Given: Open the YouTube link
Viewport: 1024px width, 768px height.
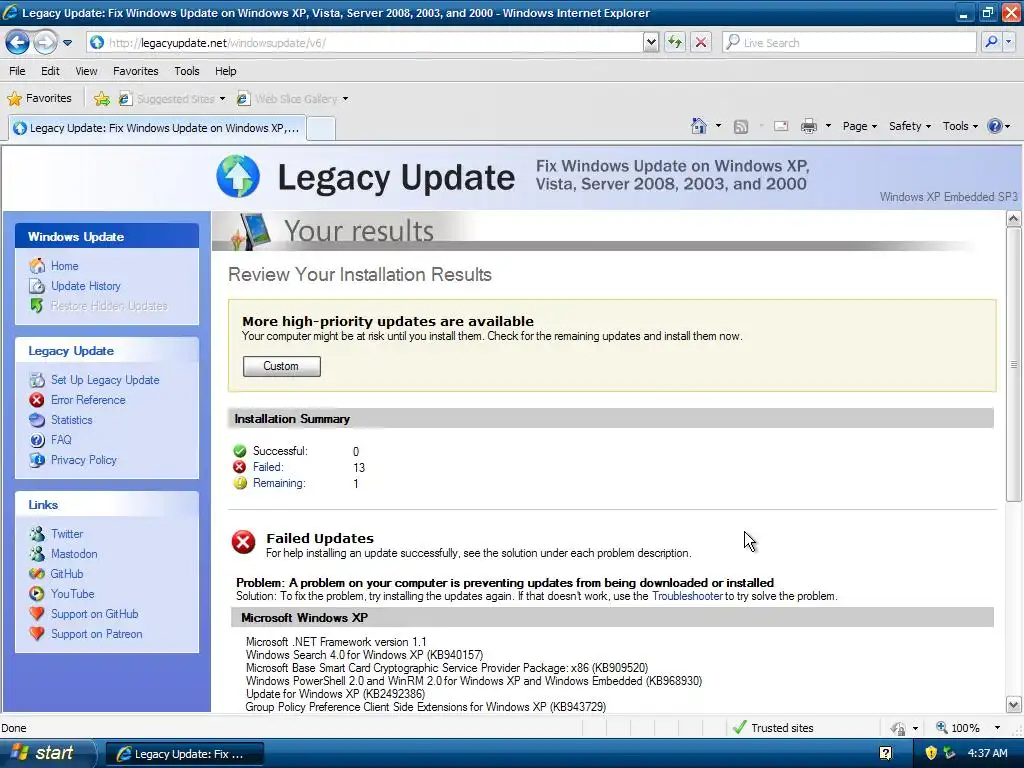Looking at the screenshot, I should [x=72, y=594].
